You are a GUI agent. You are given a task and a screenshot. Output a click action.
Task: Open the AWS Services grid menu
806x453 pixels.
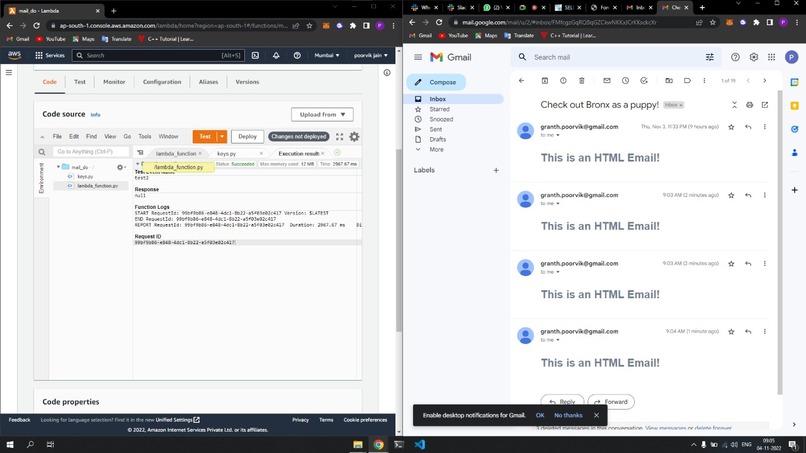[x=49, y=56]
